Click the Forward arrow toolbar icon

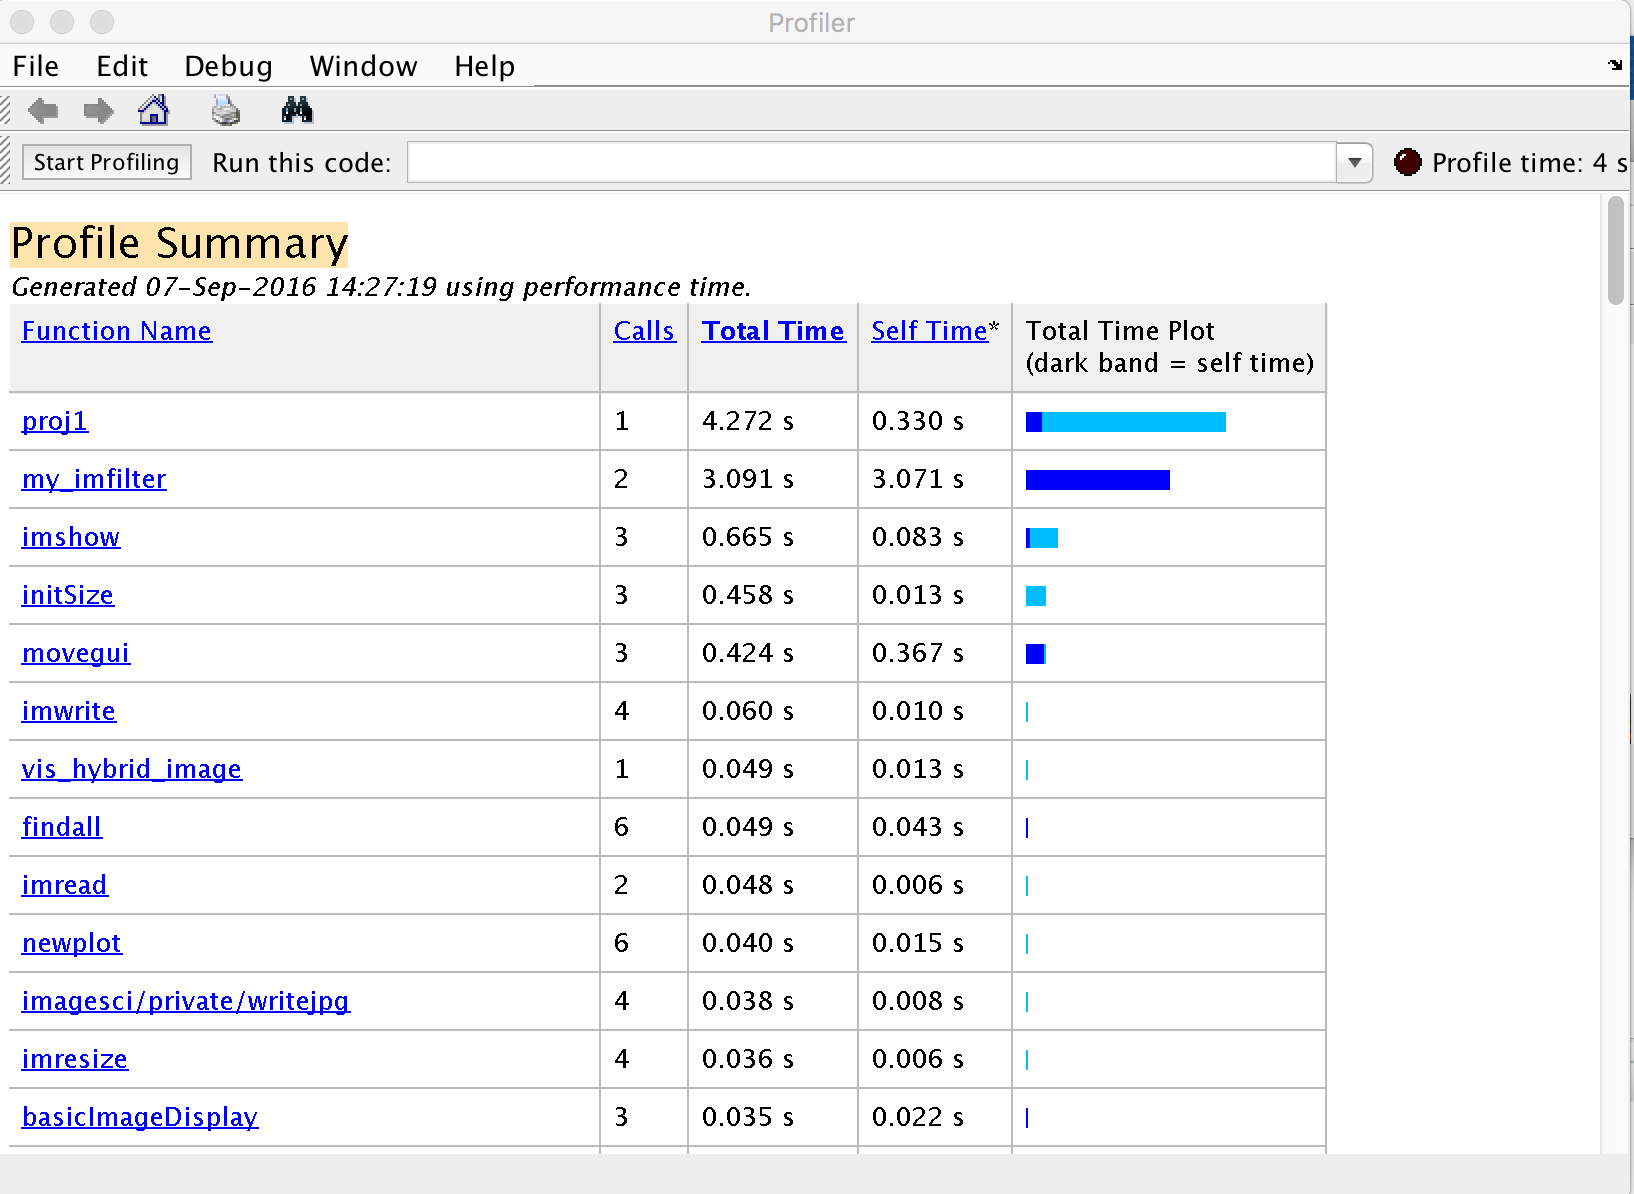[98, 110]
